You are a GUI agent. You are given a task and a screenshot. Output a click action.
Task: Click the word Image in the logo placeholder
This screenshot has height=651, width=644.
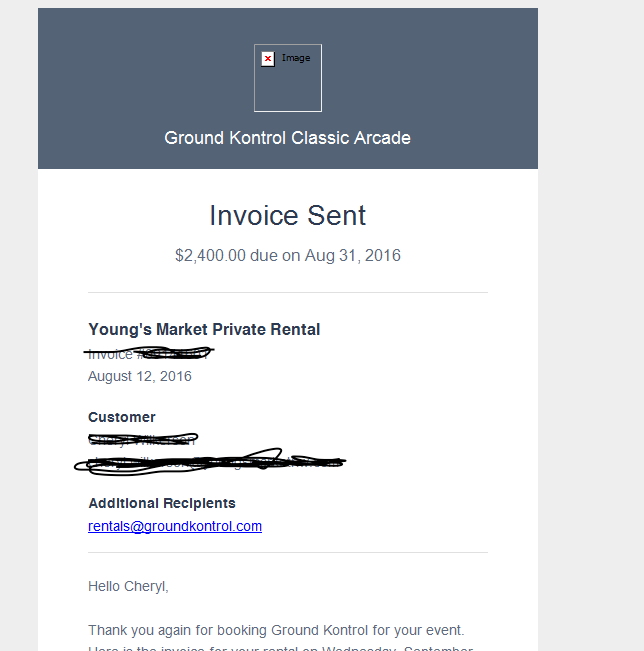pyautogui.click(x=296, y=58)
